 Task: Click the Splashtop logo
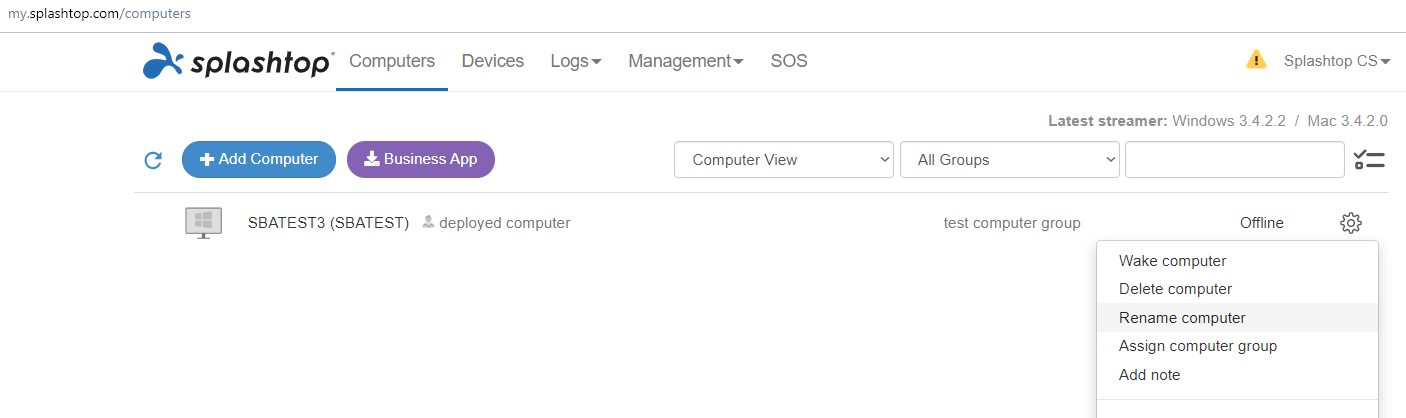pyautogui.click(x=238, y=61)
